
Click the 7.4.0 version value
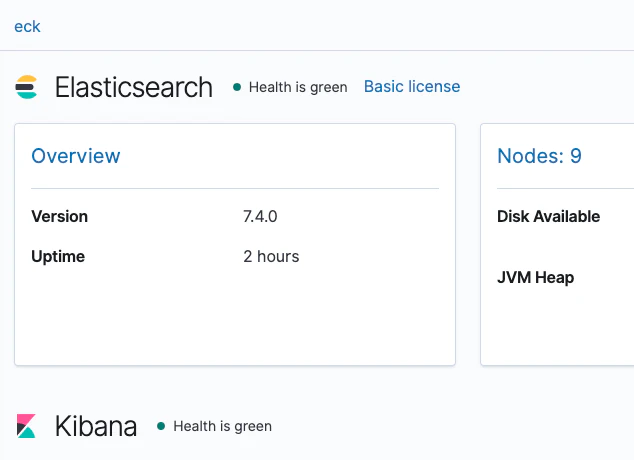[x=260, y=217]
